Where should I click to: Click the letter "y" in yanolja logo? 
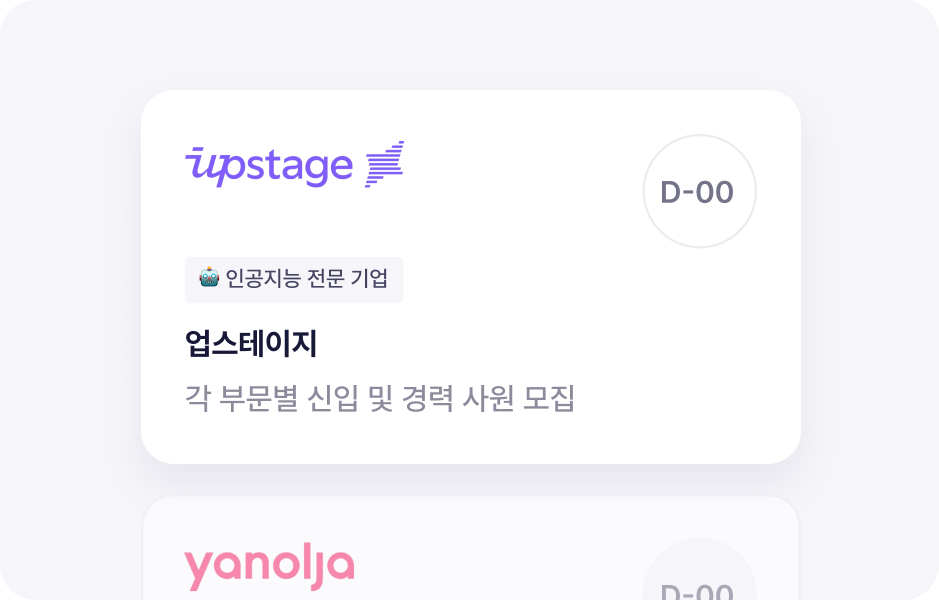198,570
